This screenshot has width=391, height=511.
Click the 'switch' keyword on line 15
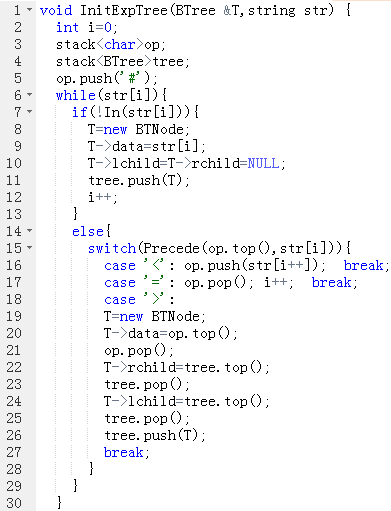(x=112, y=248)
